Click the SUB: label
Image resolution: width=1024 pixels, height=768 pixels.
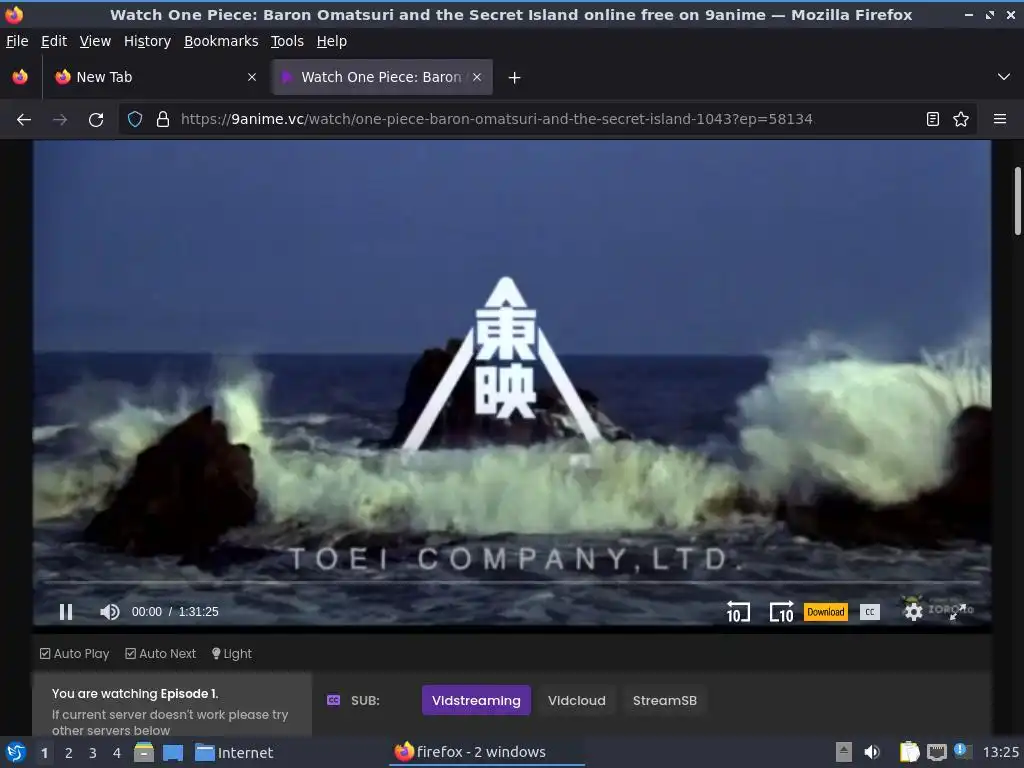[365, 701]
